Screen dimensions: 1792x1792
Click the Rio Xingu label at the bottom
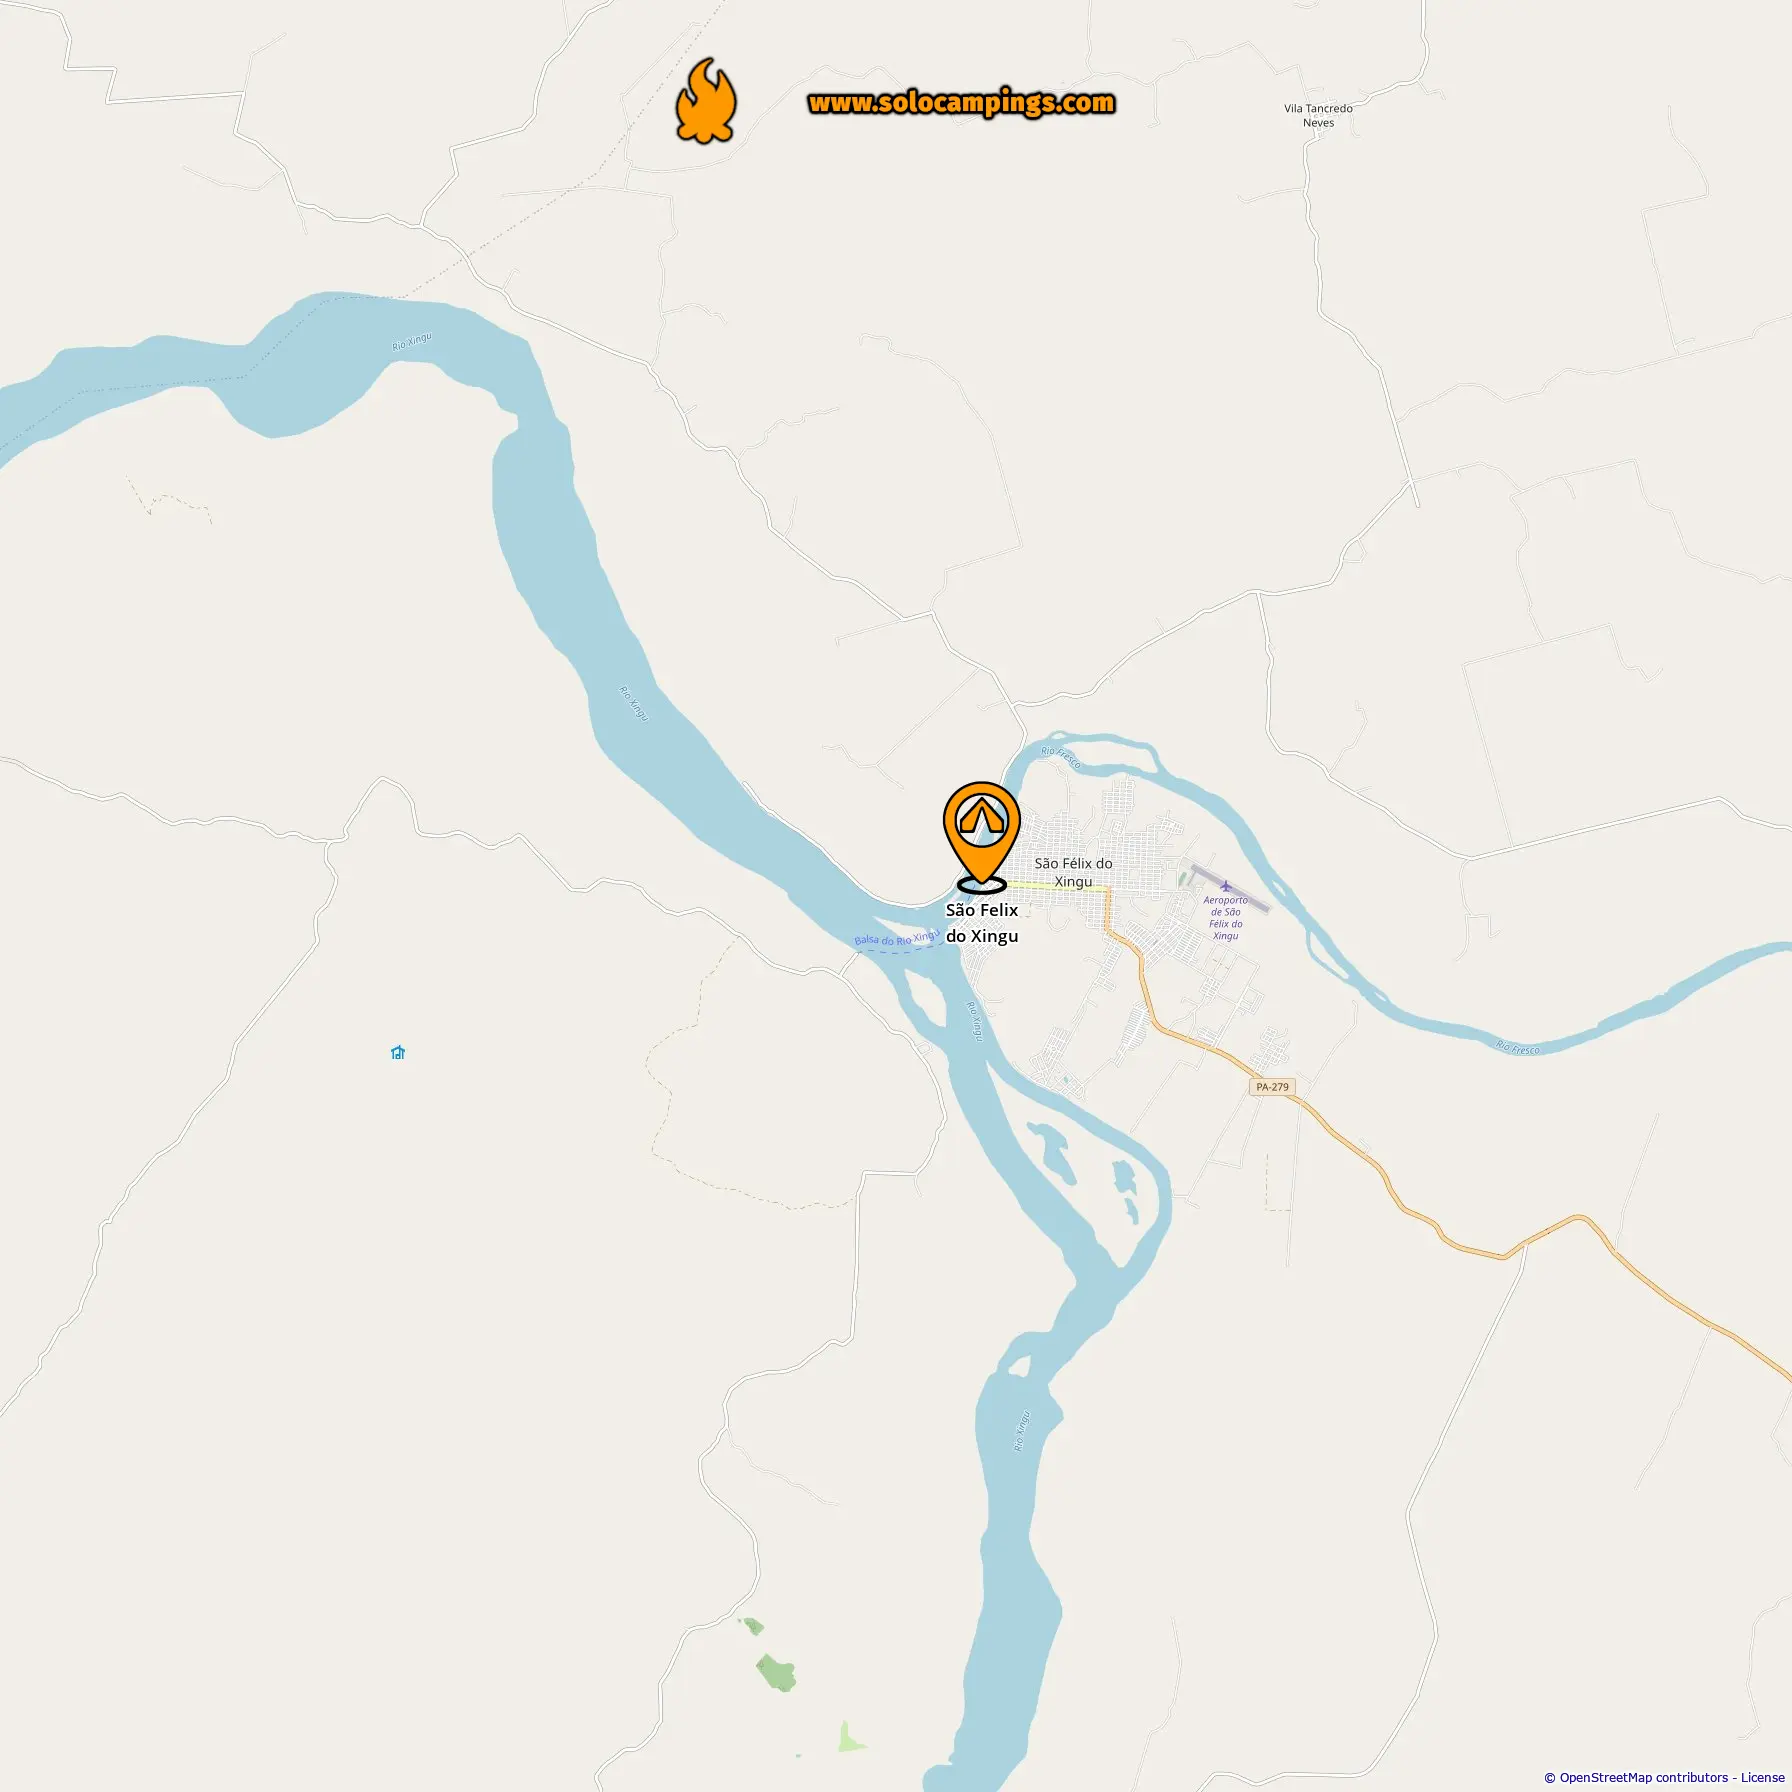1021,1431
